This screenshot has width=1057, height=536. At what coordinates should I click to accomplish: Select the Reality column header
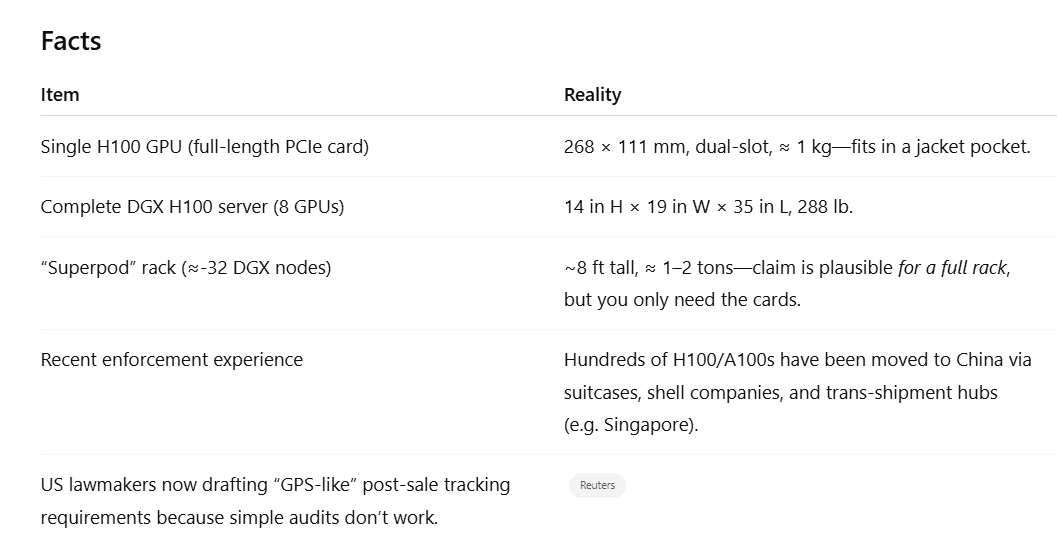(x=593, y=94)
